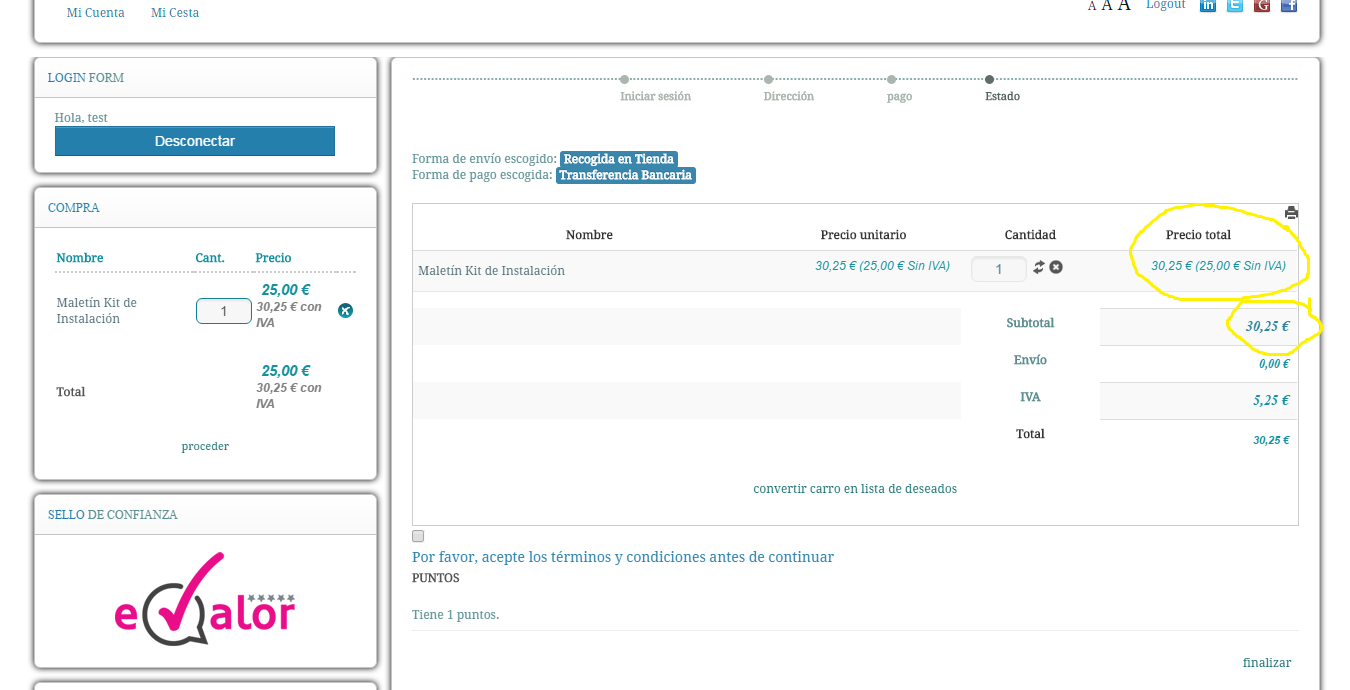Click the Cantidad column header
The height and width of the screenshot is (690, 1350).
[x=1030, y=235]
